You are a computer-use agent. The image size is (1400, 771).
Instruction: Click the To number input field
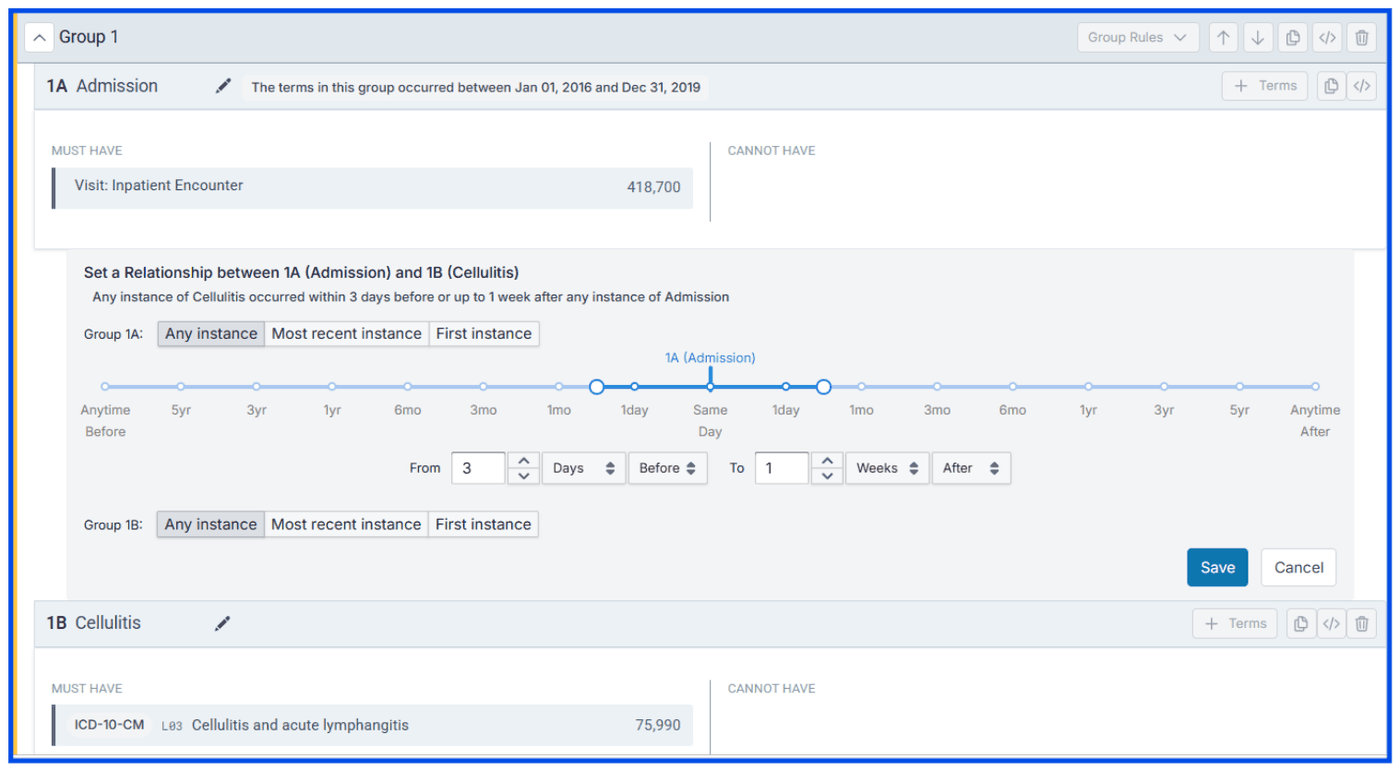point(781,468)
